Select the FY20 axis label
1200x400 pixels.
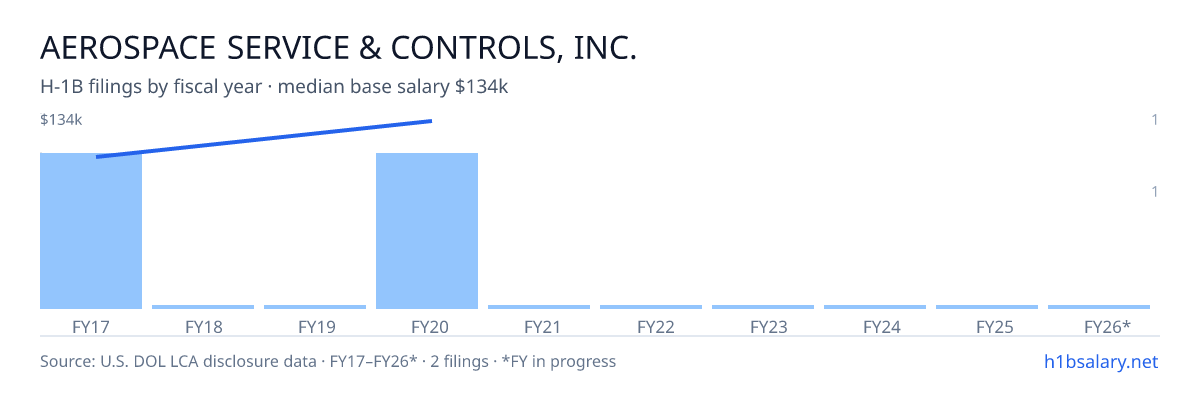[x=427, y=327]
